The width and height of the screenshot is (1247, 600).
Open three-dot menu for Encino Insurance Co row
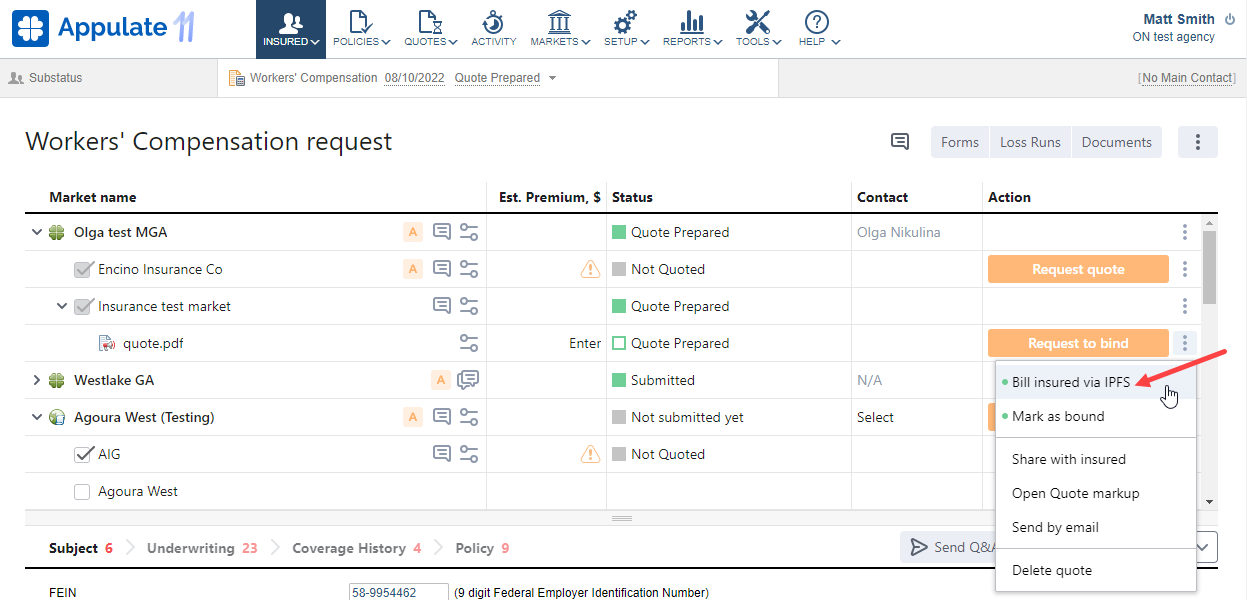(1185, 269)
